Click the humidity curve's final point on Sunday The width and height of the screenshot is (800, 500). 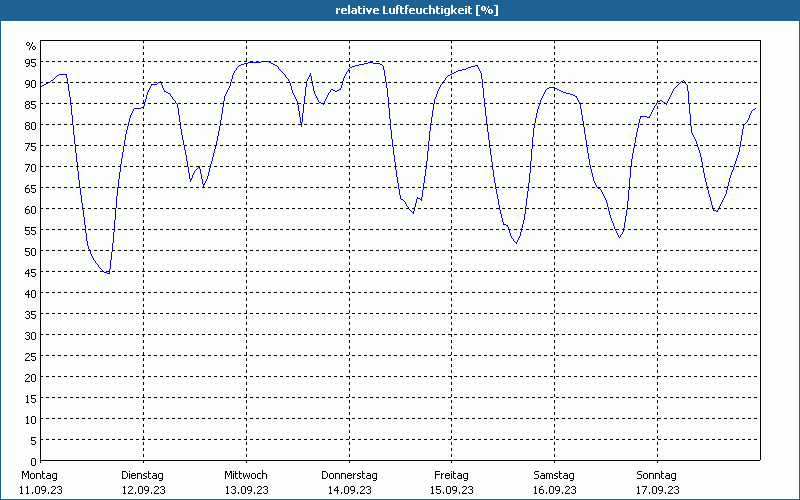(756, 108)
